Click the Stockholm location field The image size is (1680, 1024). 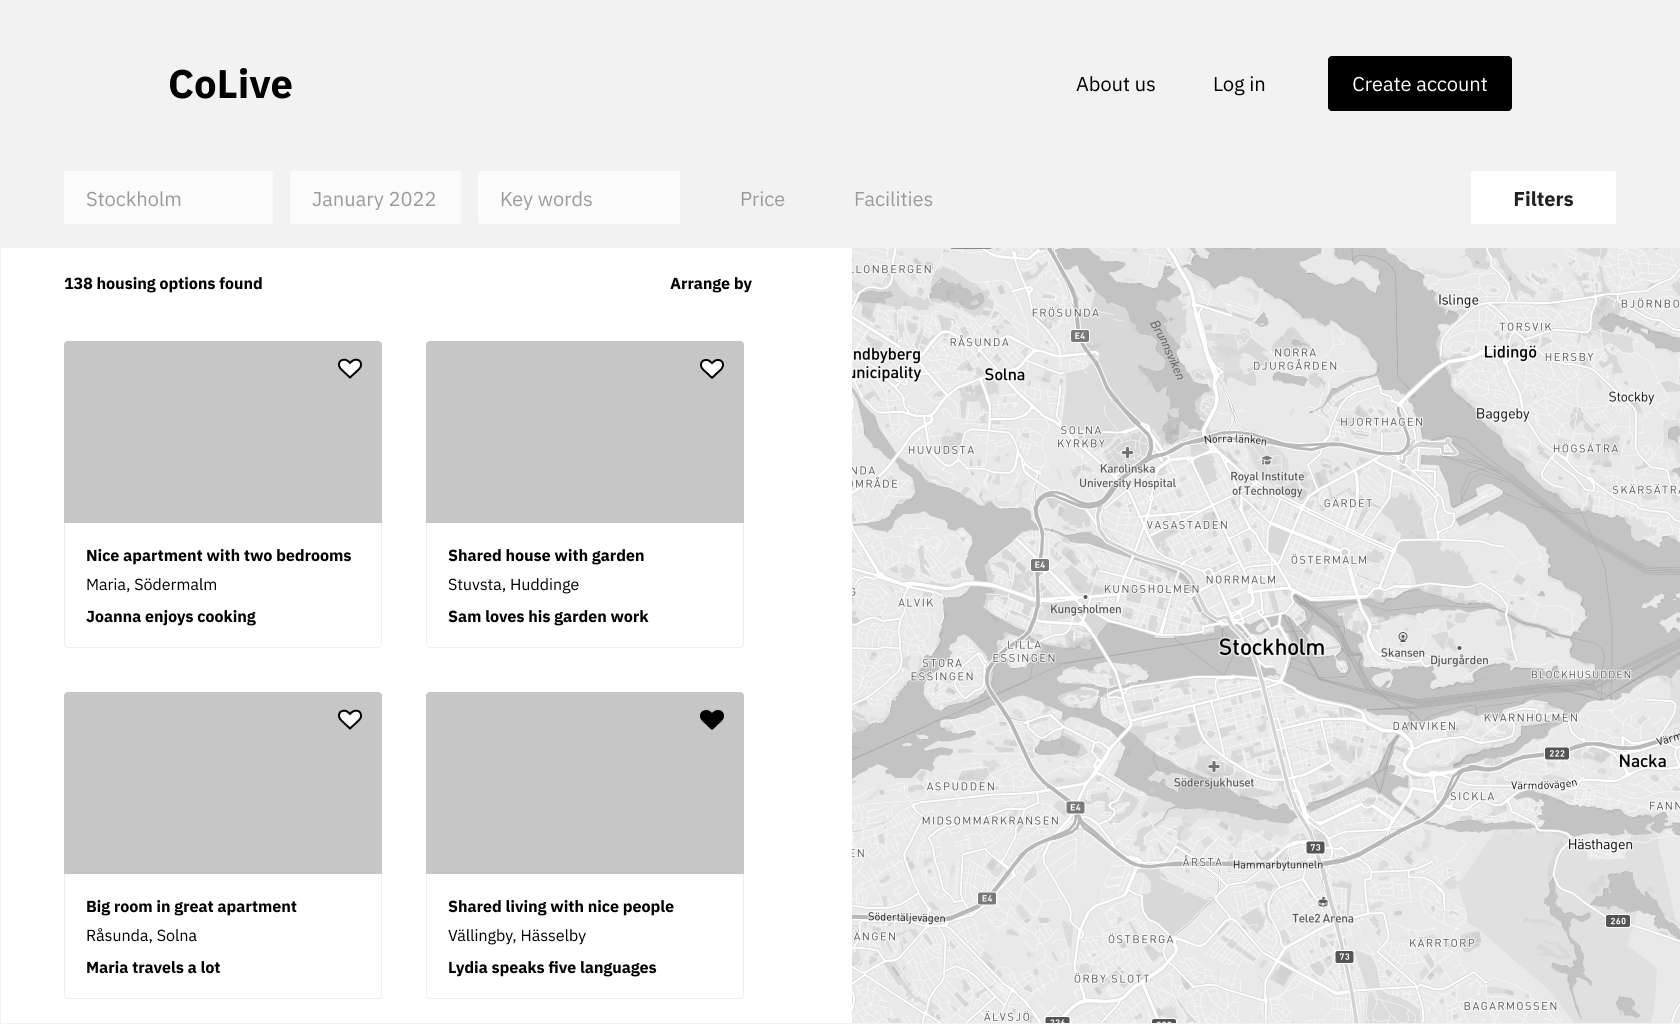[x=168, y=198]
